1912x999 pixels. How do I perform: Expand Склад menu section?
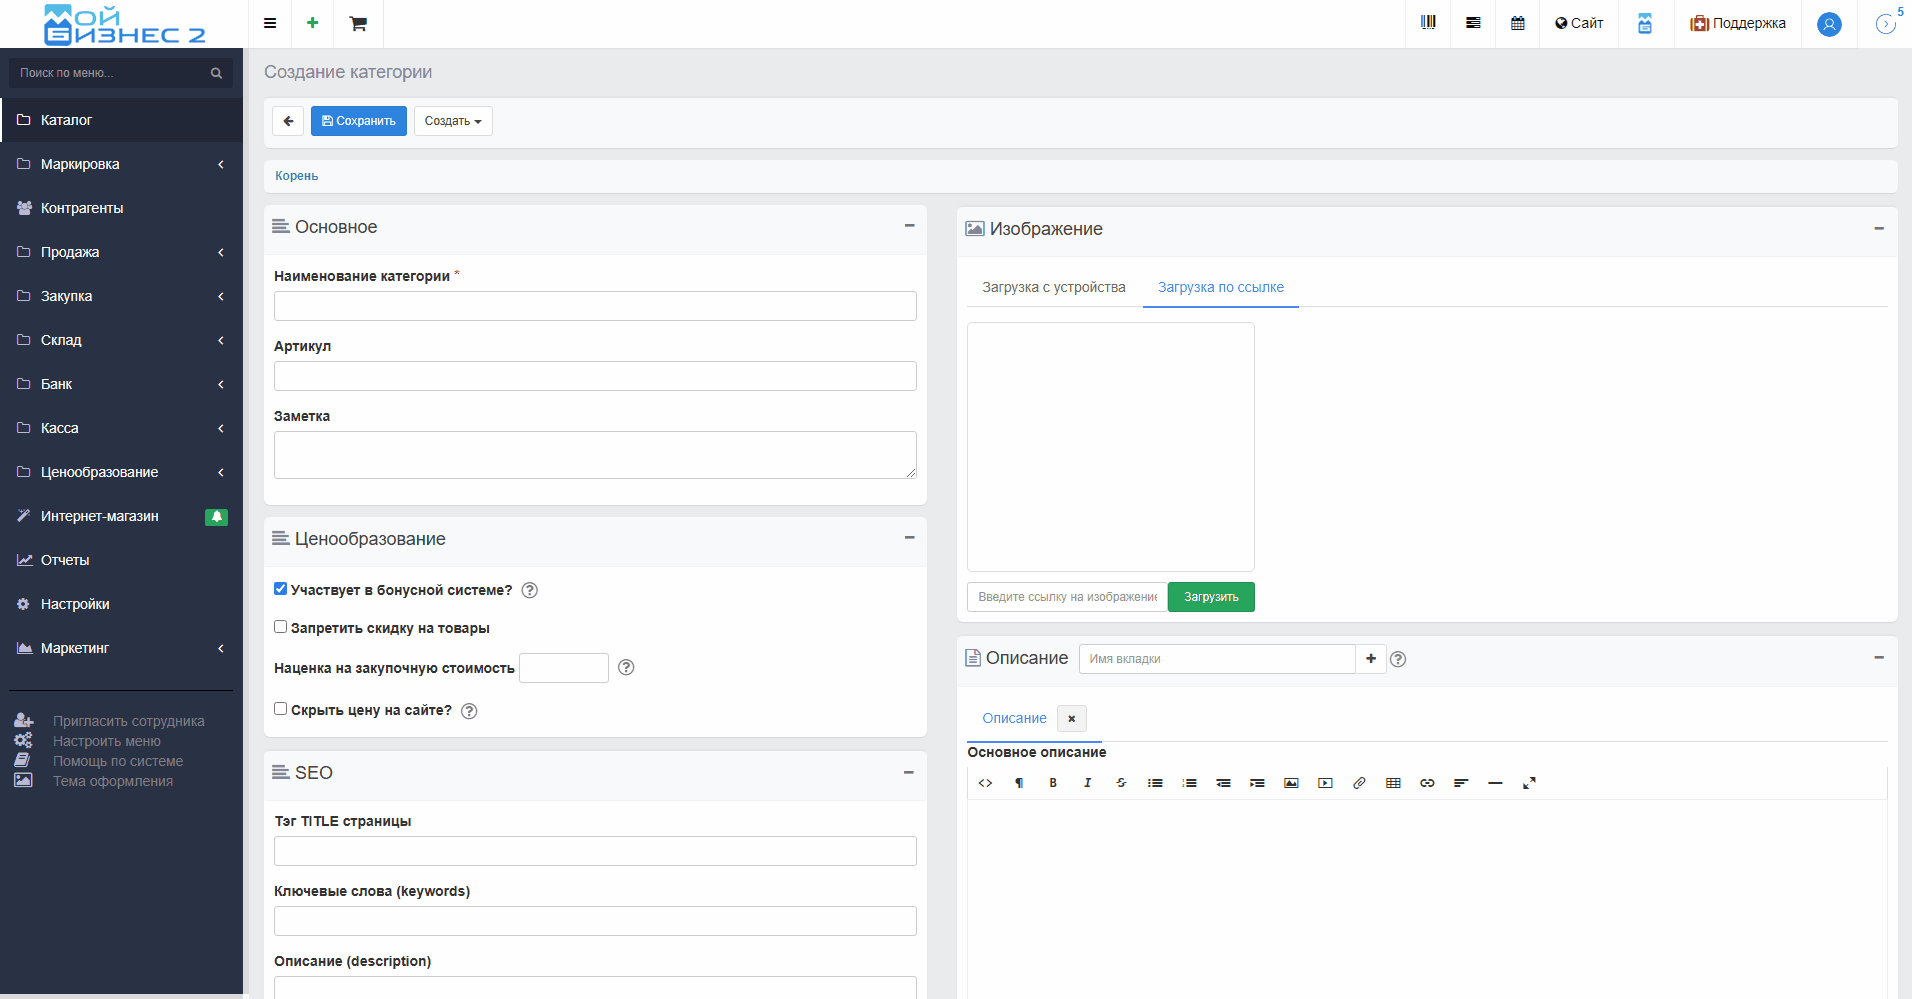pos(121,340)
